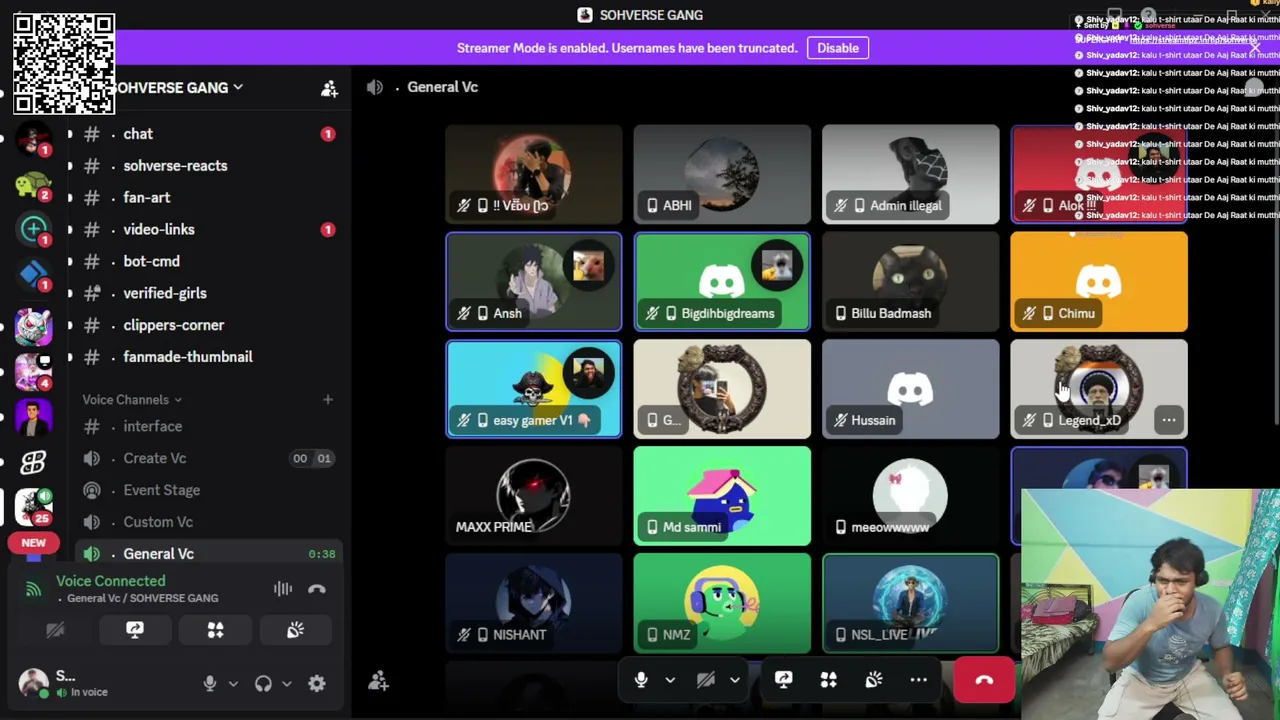Viewport: 1280px width, 720px height.
Task: Click the red NEW unread indicator pill
Action: [x=33, y=543]
